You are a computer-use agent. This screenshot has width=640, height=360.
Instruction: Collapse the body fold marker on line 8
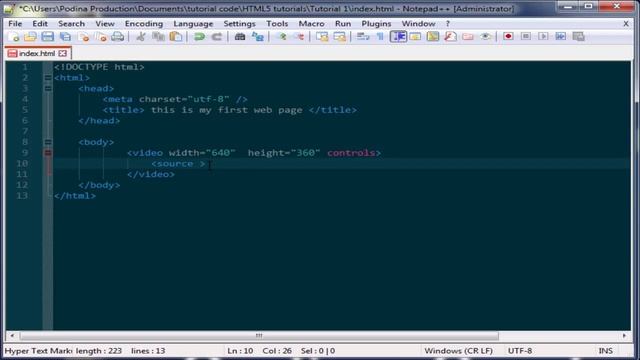48,142
